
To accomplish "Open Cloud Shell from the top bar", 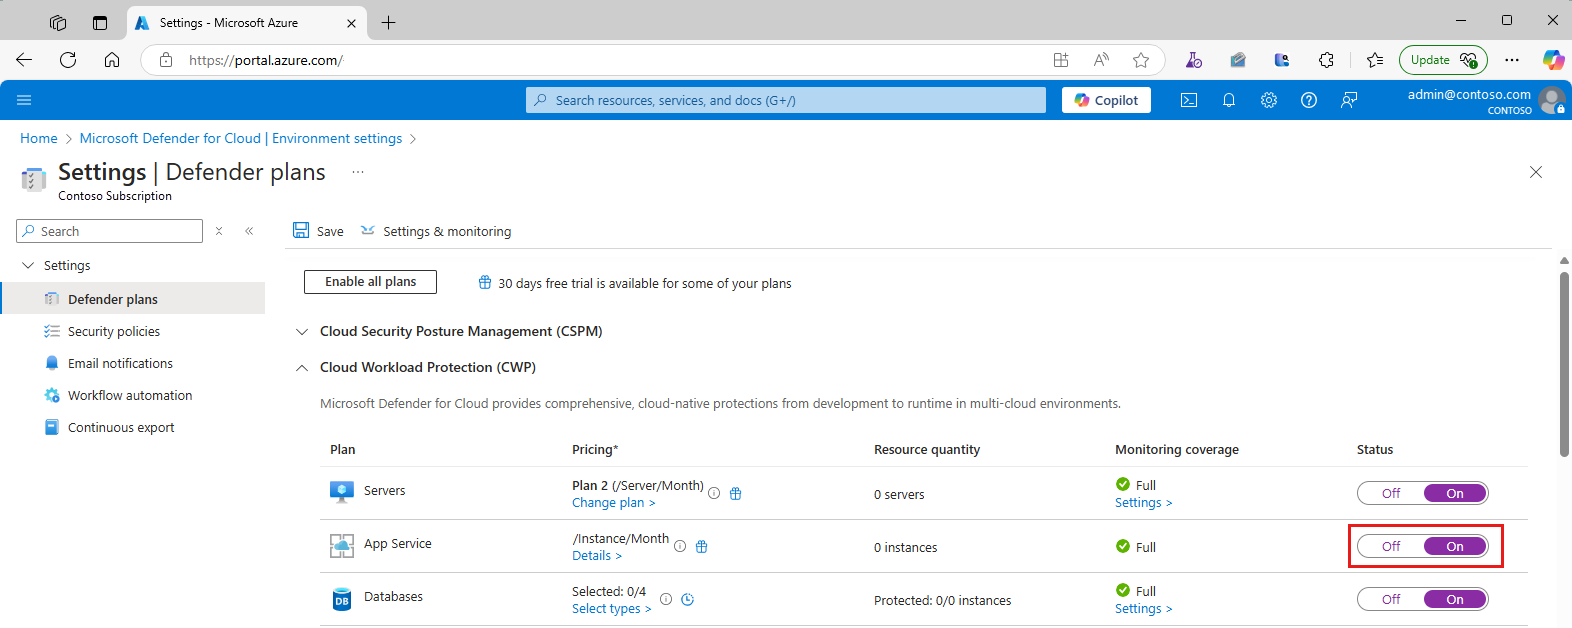I will 1189,100.
